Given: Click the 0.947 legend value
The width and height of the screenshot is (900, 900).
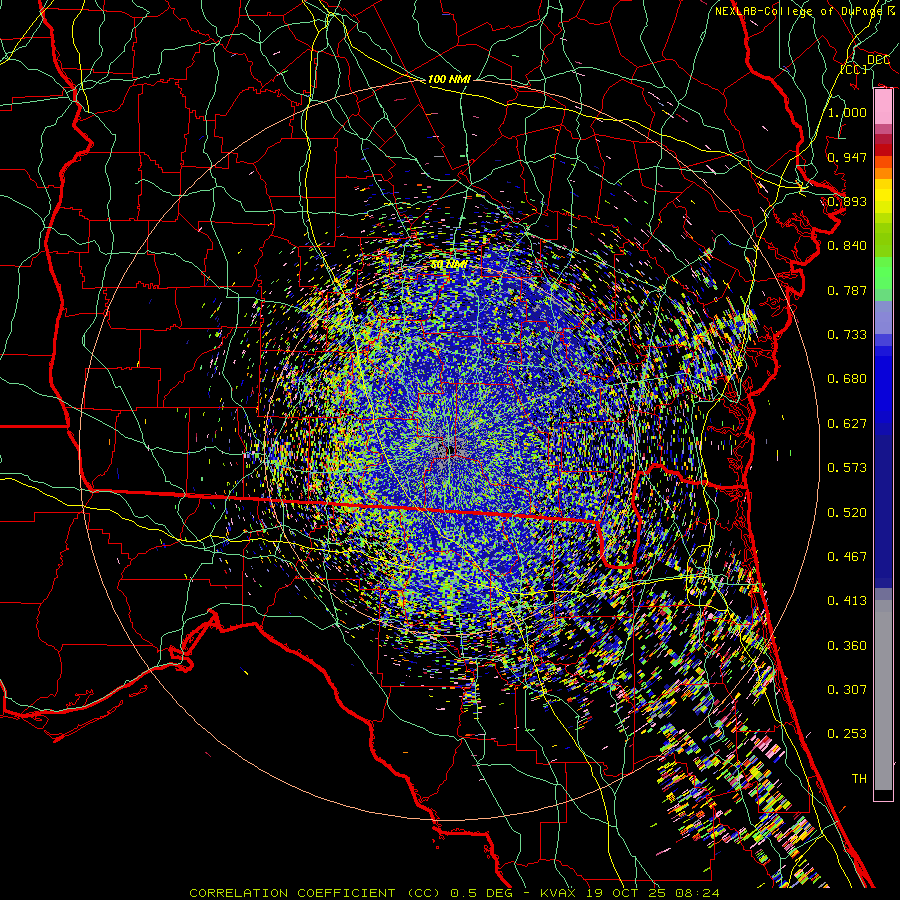Looking at the screenshot, I should (847, 157).
